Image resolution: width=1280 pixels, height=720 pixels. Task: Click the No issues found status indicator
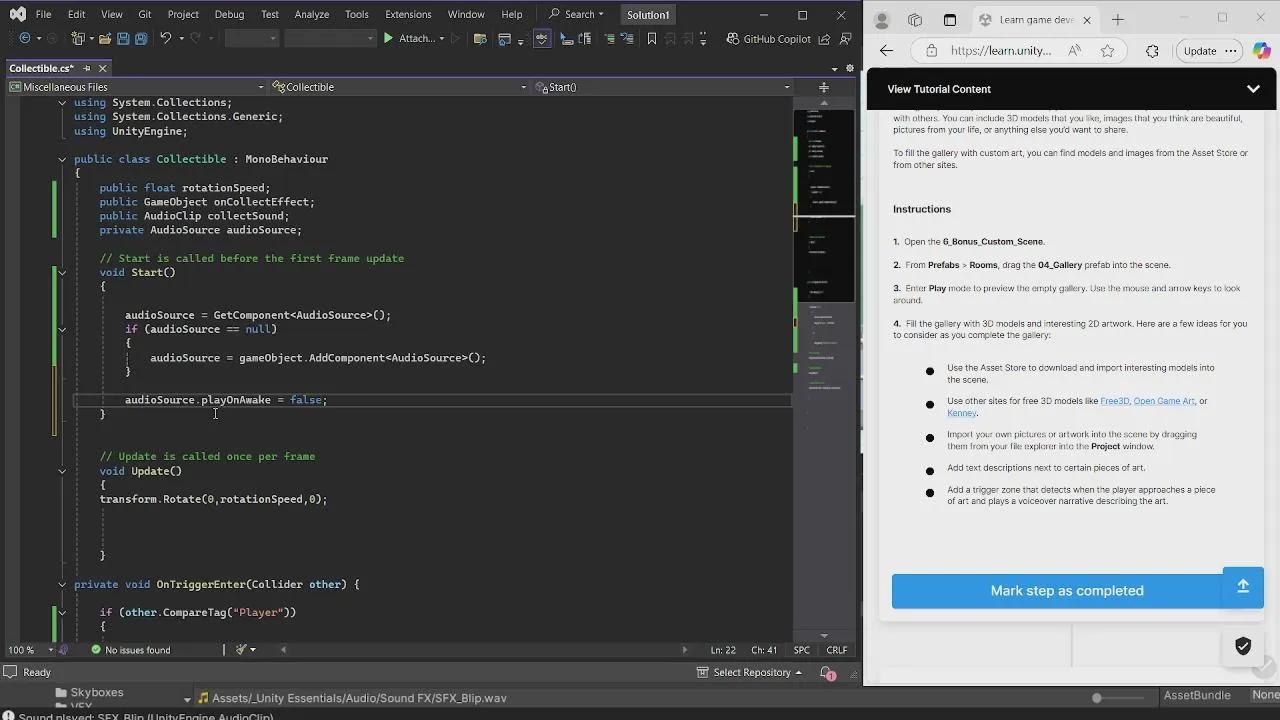coord(130,650)
